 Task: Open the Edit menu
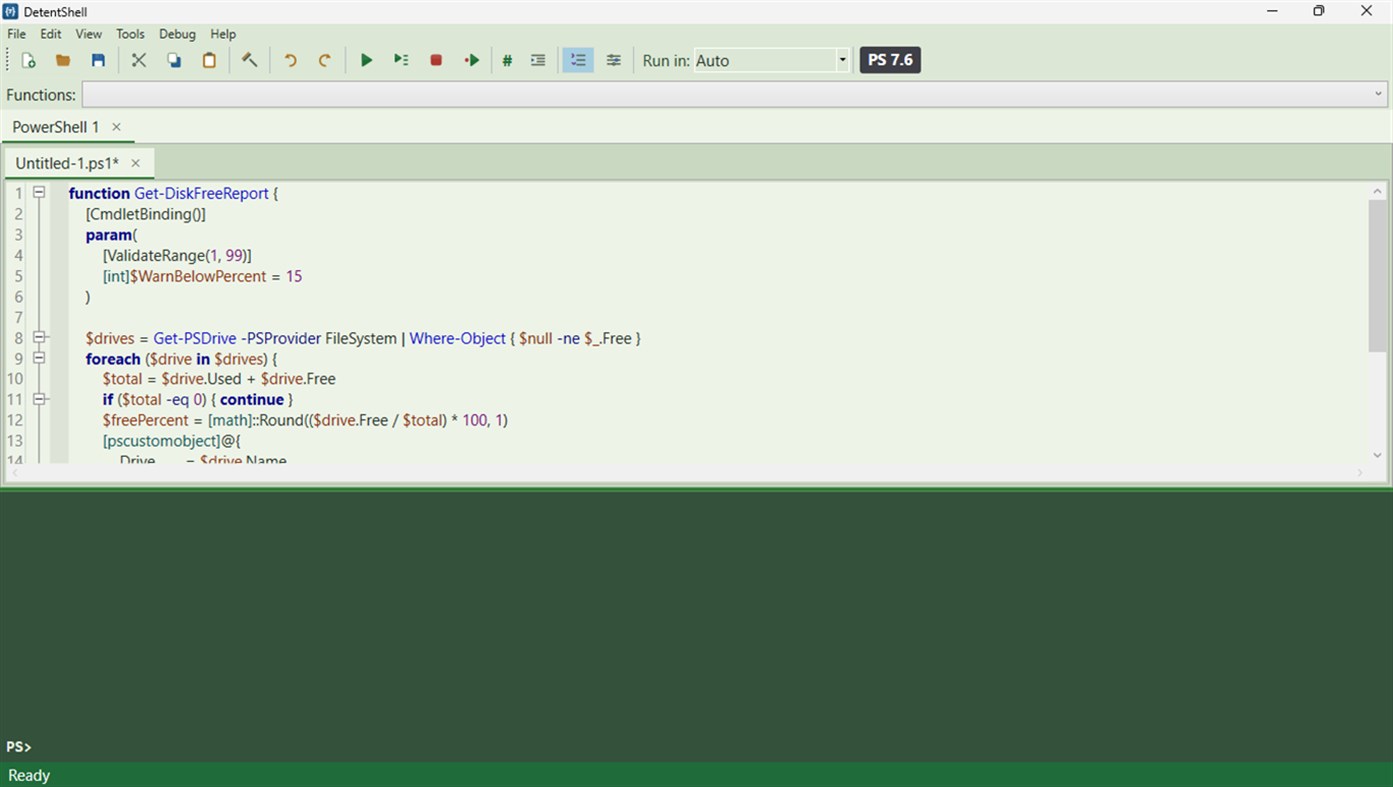click(51, 34)
